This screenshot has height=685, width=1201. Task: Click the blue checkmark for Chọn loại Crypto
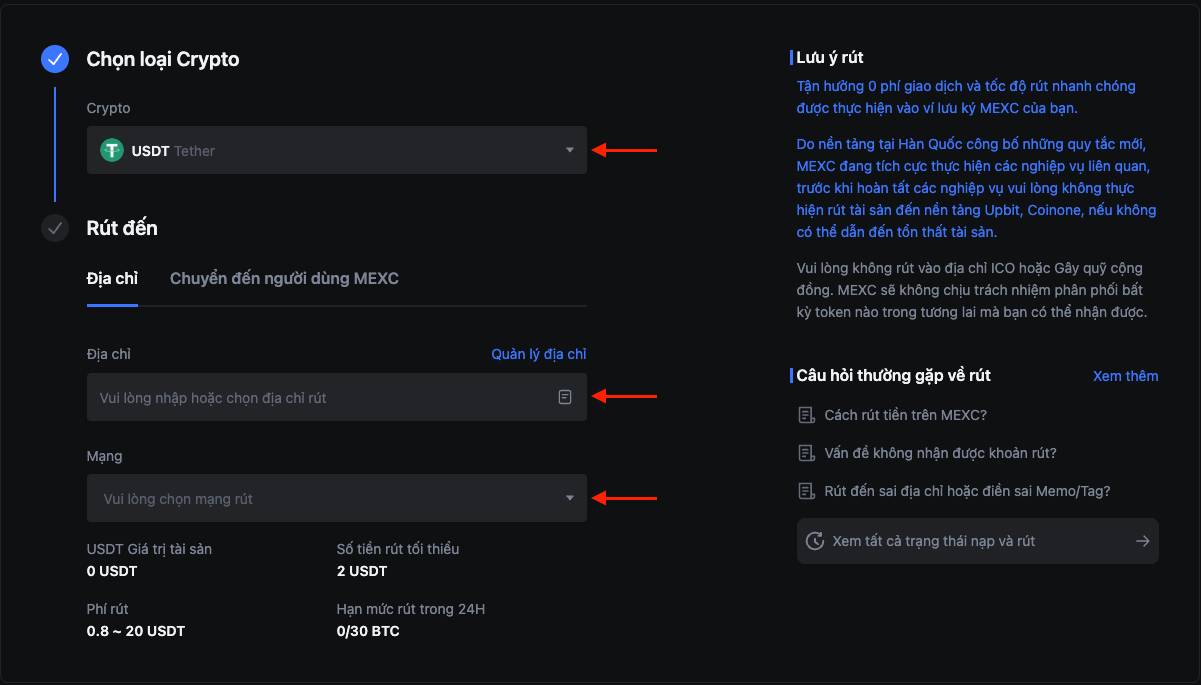click(55, 59)
